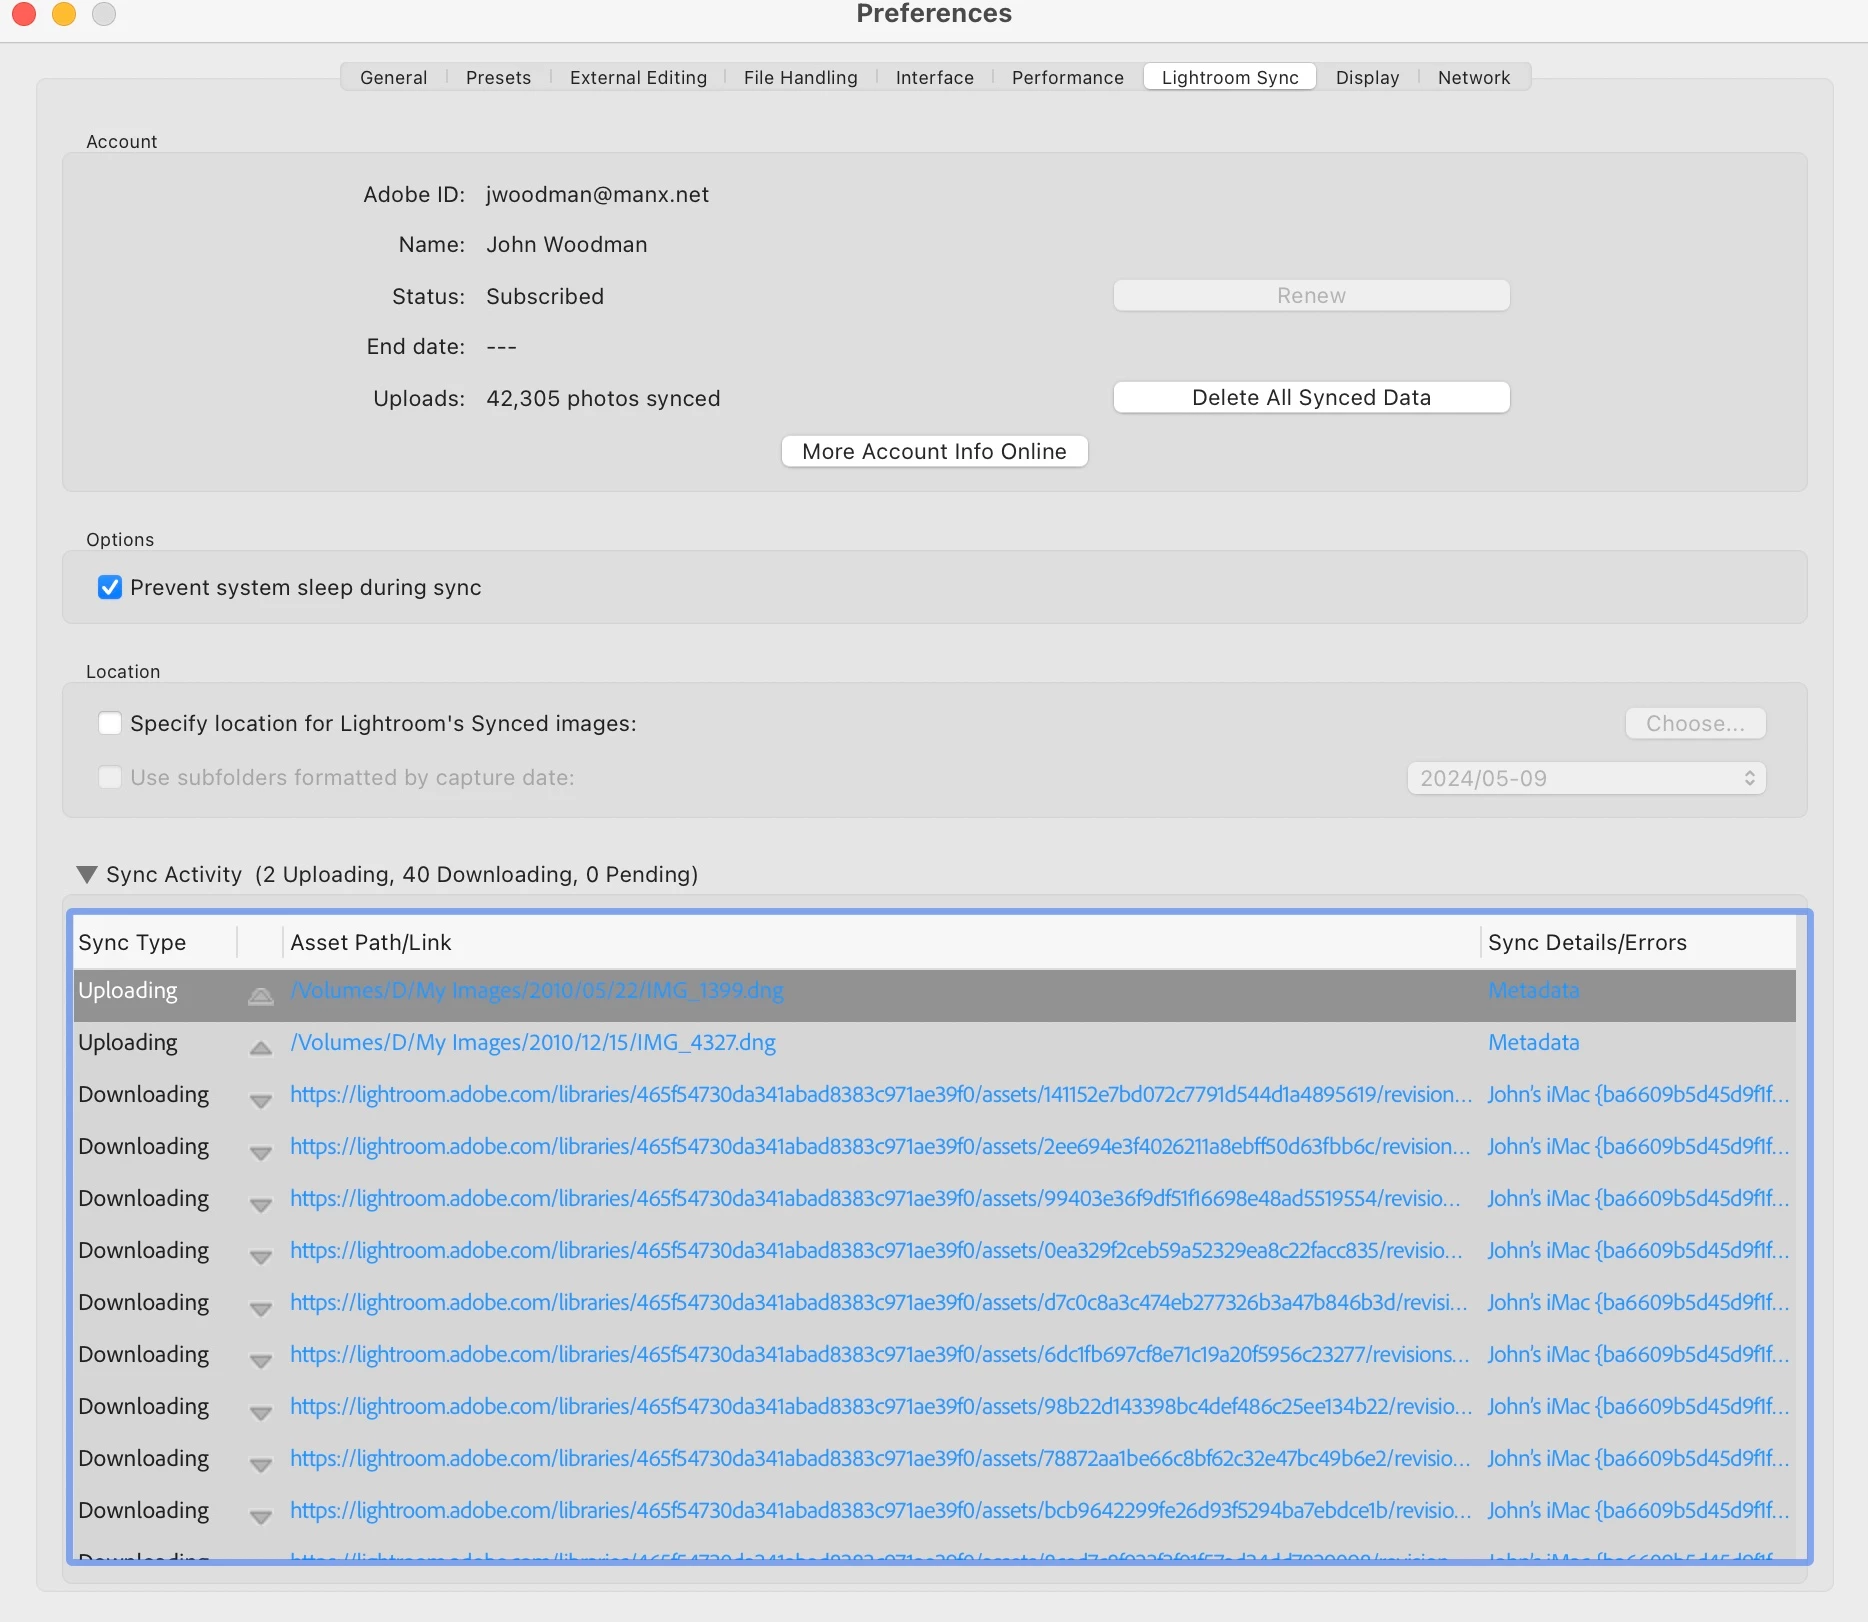Viewport: 1868px width, 1622px height.
Task: Click the Renew button
Action: 1311,295
